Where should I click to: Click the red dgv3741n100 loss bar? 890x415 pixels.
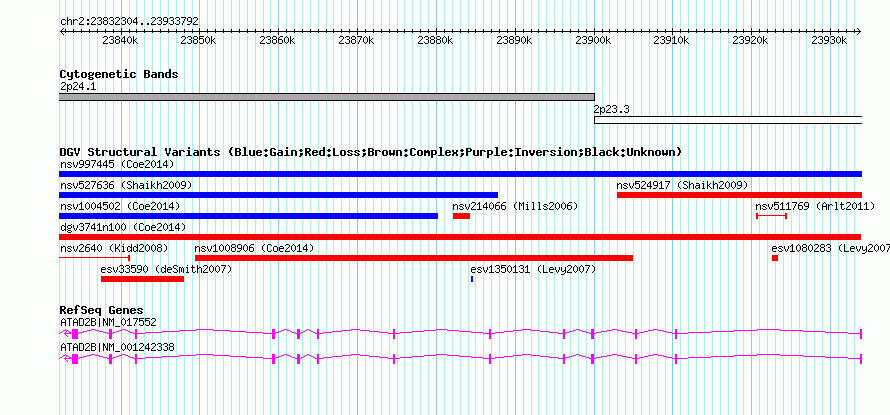click(460, 237)
